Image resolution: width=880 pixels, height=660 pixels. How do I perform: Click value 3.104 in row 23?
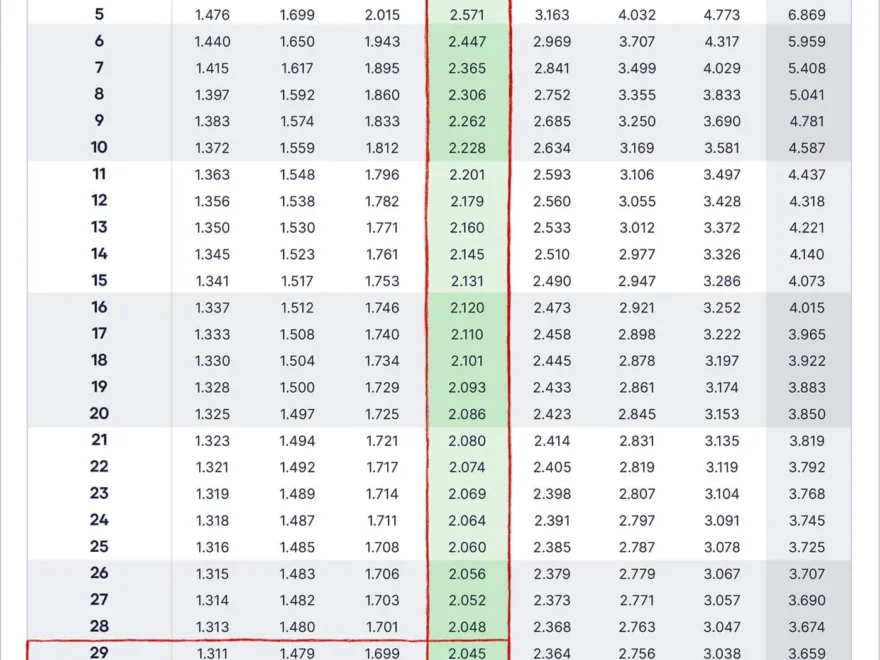722,494
